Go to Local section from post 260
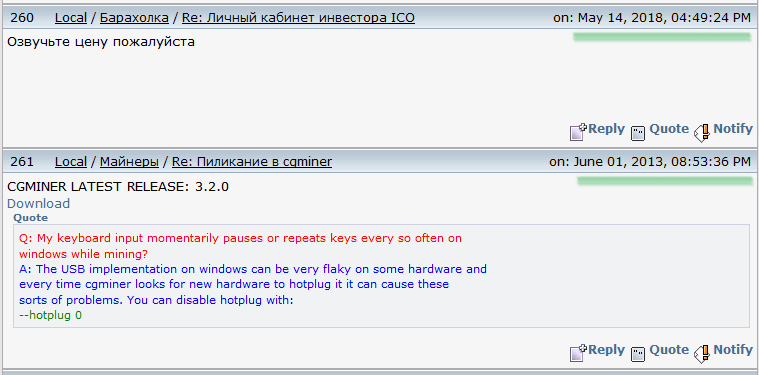Screen dimensions: 759x375 (71, 18)
